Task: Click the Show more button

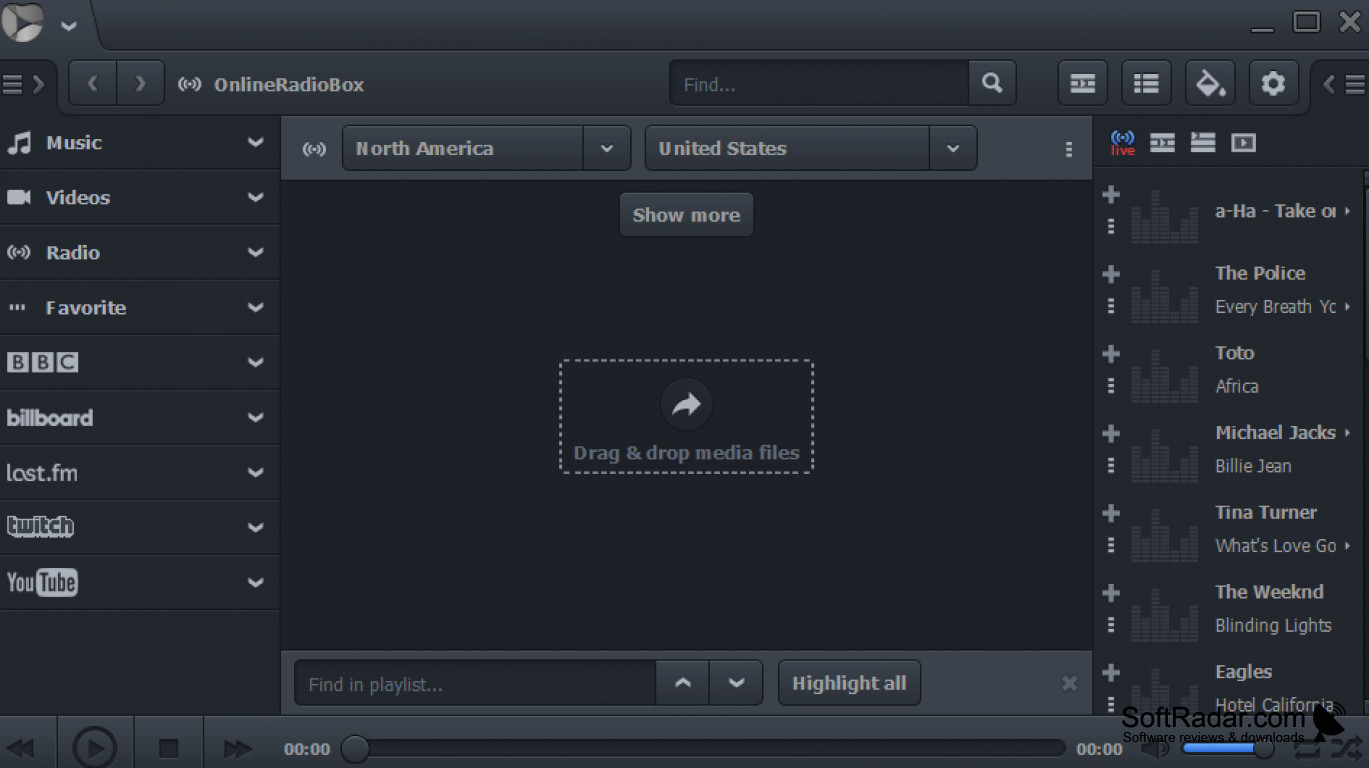Action: 686,215
